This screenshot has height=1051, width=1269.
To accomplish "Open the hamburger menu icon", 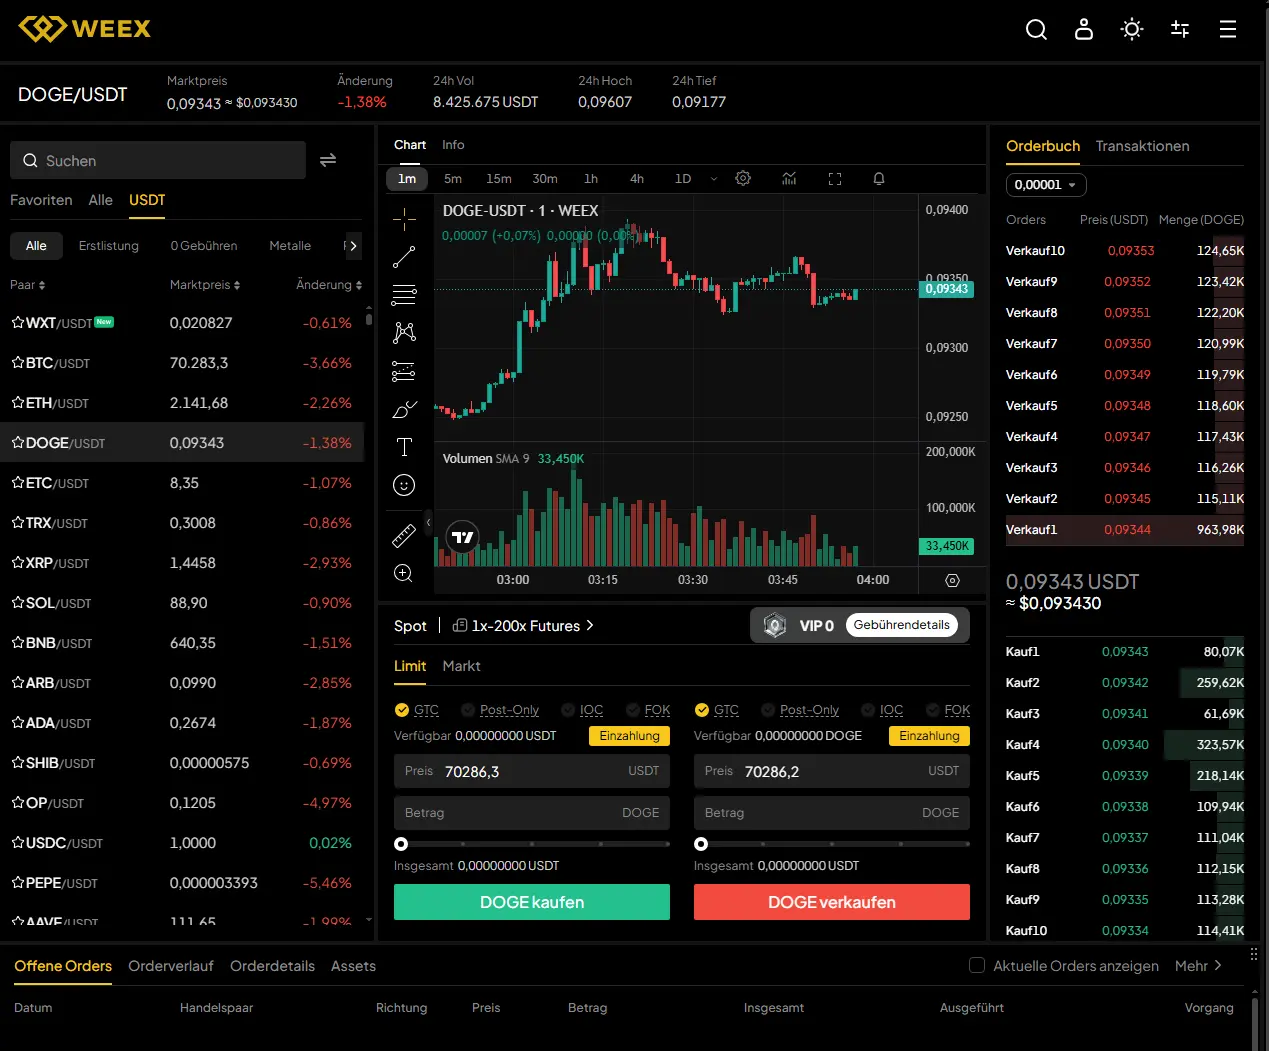I will click(x=1228, y=30).
